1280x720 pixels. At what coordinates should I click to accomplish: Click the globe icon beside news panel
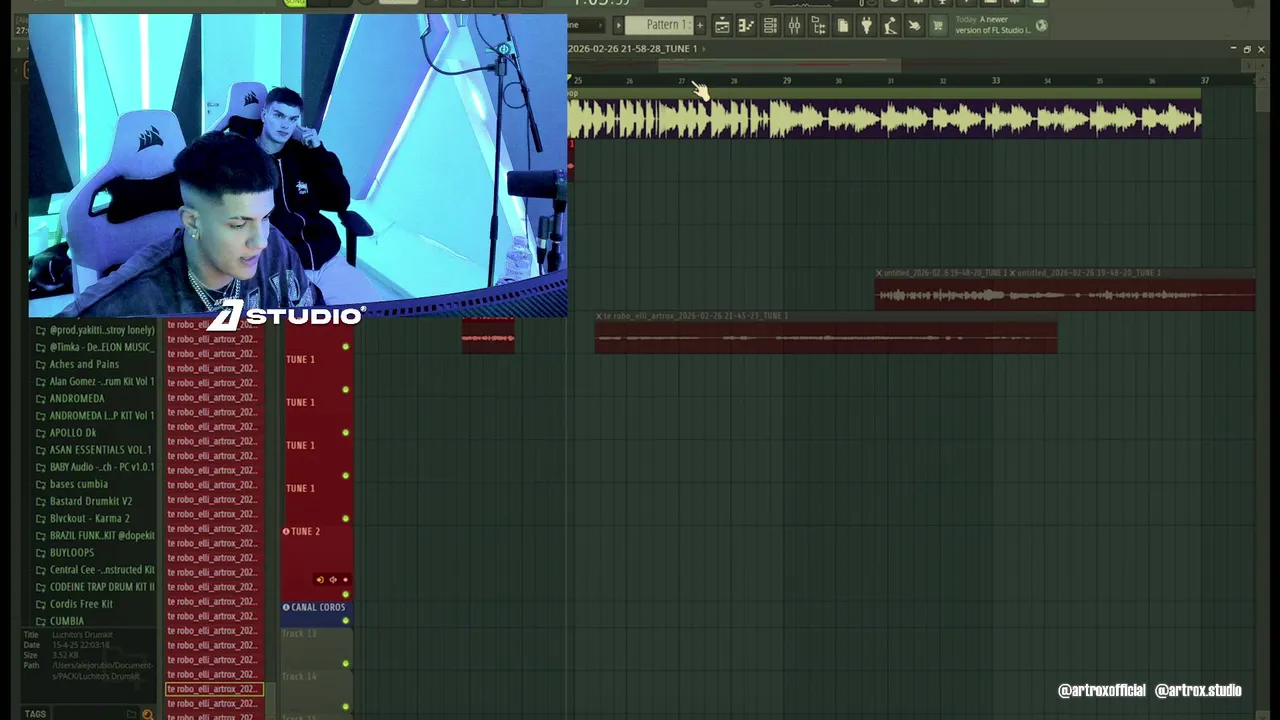coord(1041,26)
